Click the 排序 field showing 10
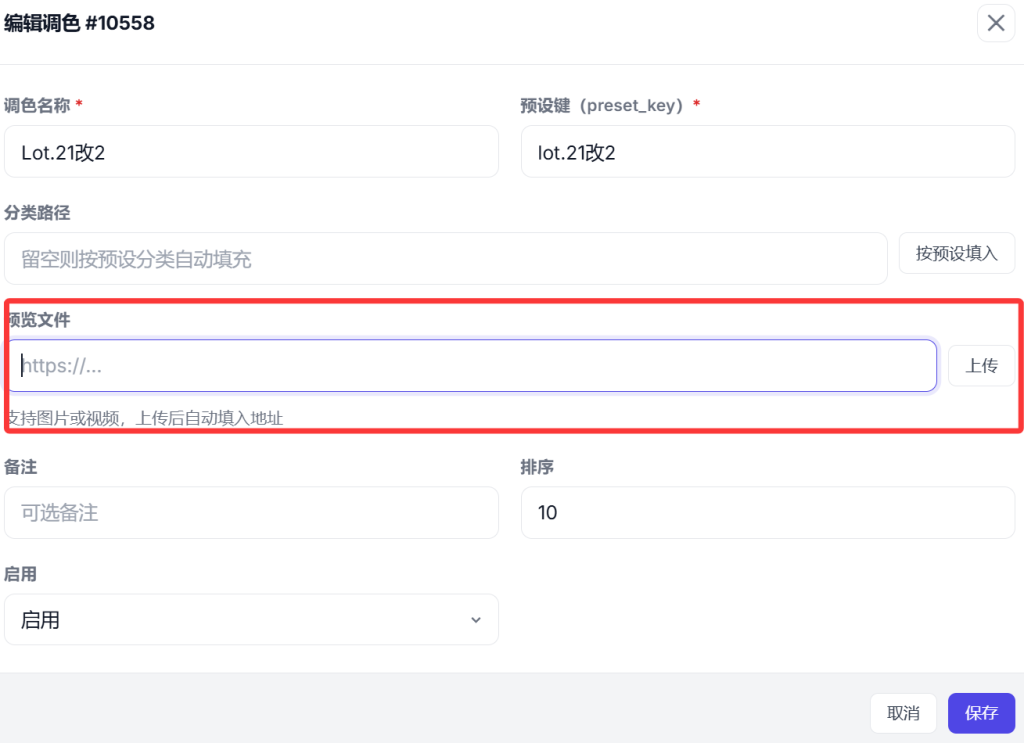This screenshot has width=1024, height=743. click(x=767, y=513)
